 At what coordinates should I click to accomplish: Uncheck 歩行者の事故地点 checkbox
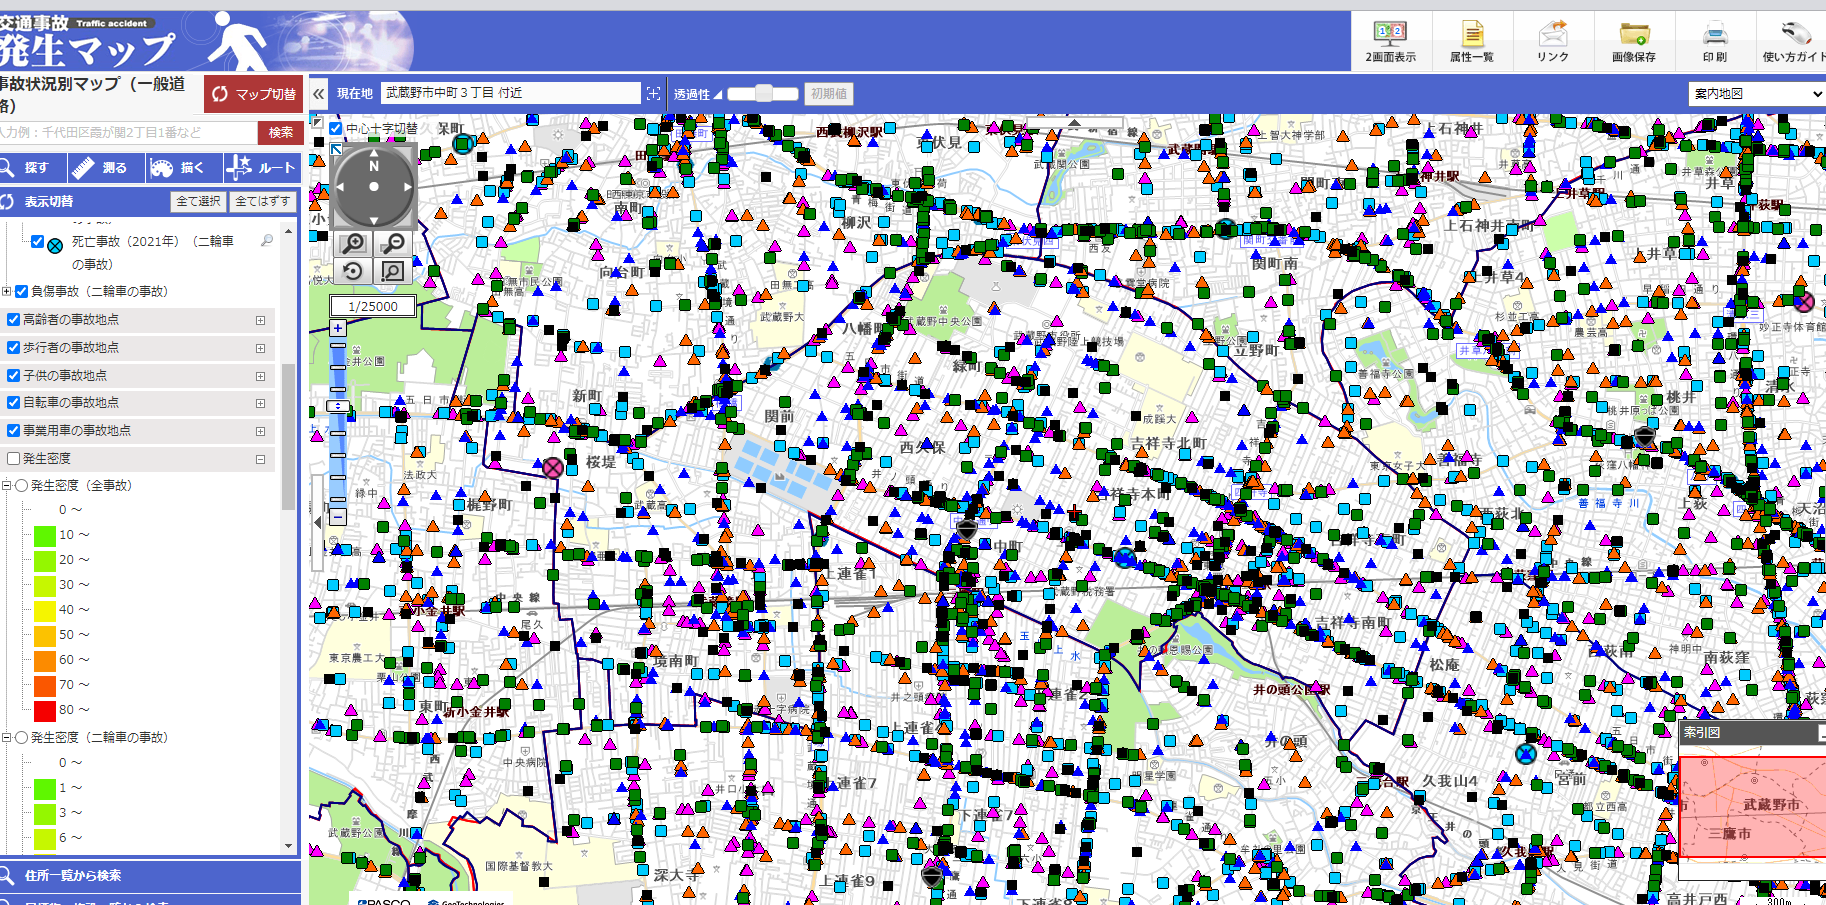[13, 348]
